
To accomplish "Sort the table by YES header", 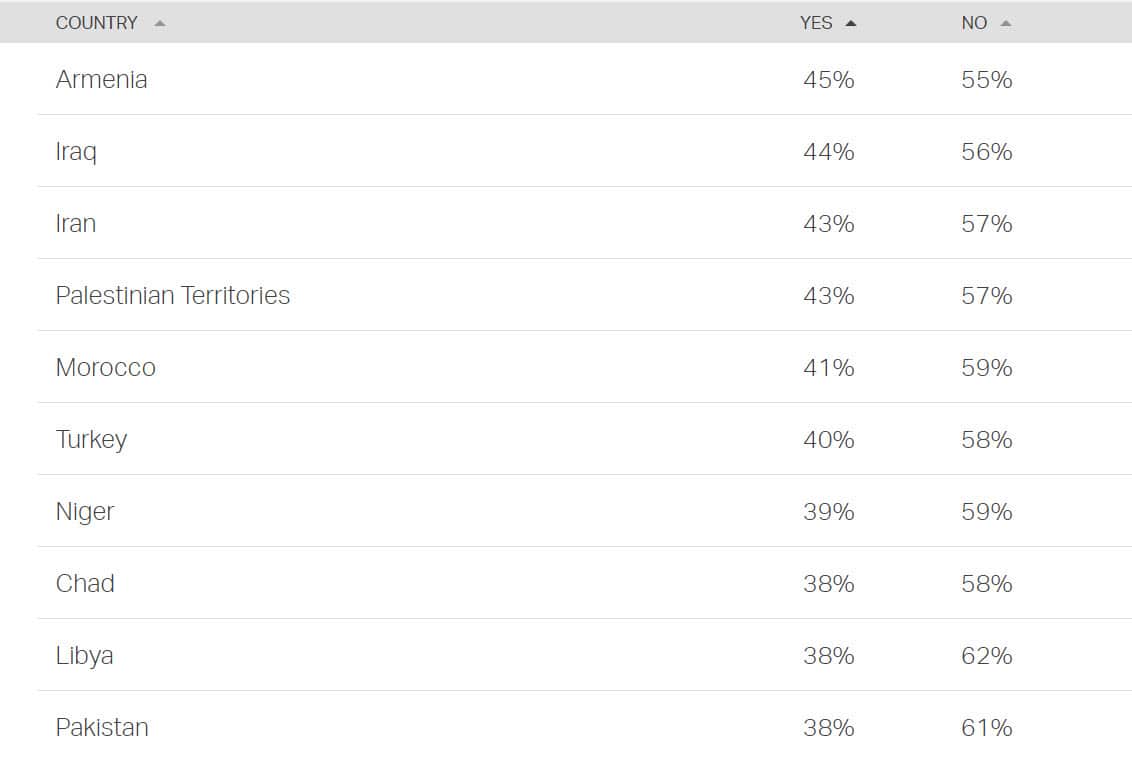I will [x=815, y=22].
